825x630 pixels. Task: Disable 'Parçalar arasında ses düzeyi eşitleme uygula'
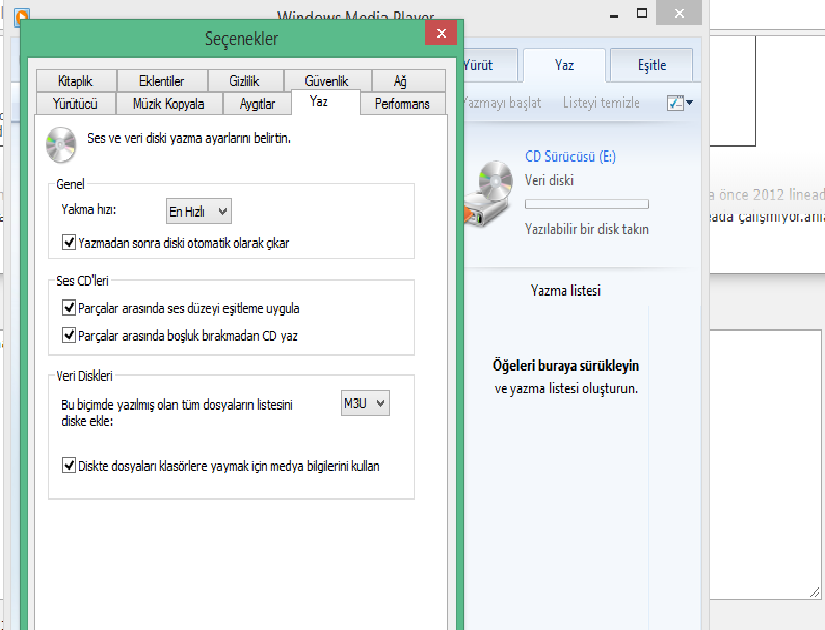(x=69, y=309)
